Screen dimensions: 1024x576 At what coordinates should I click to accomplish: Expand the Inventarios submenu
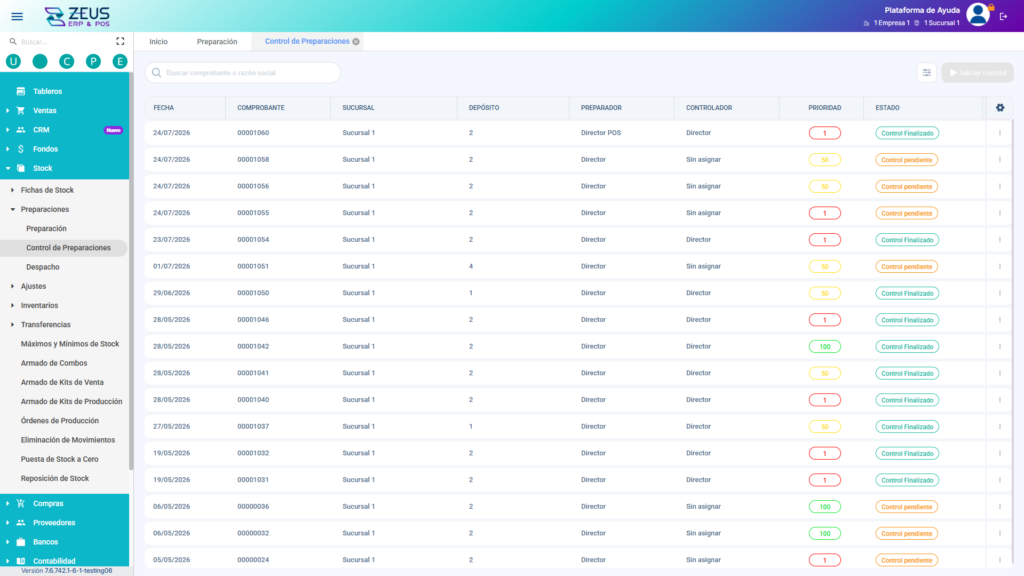[12, 306]
